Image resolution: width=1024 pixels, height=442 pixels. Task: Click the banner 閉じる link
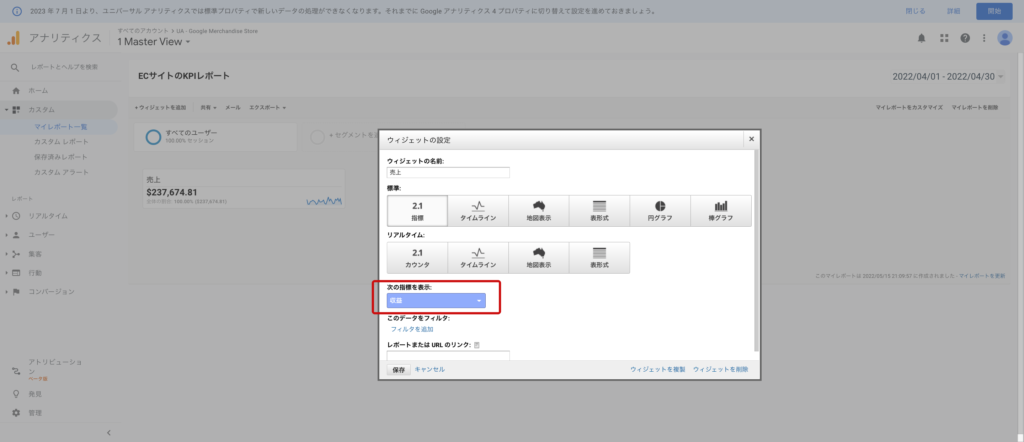click(x=915, y=11)
